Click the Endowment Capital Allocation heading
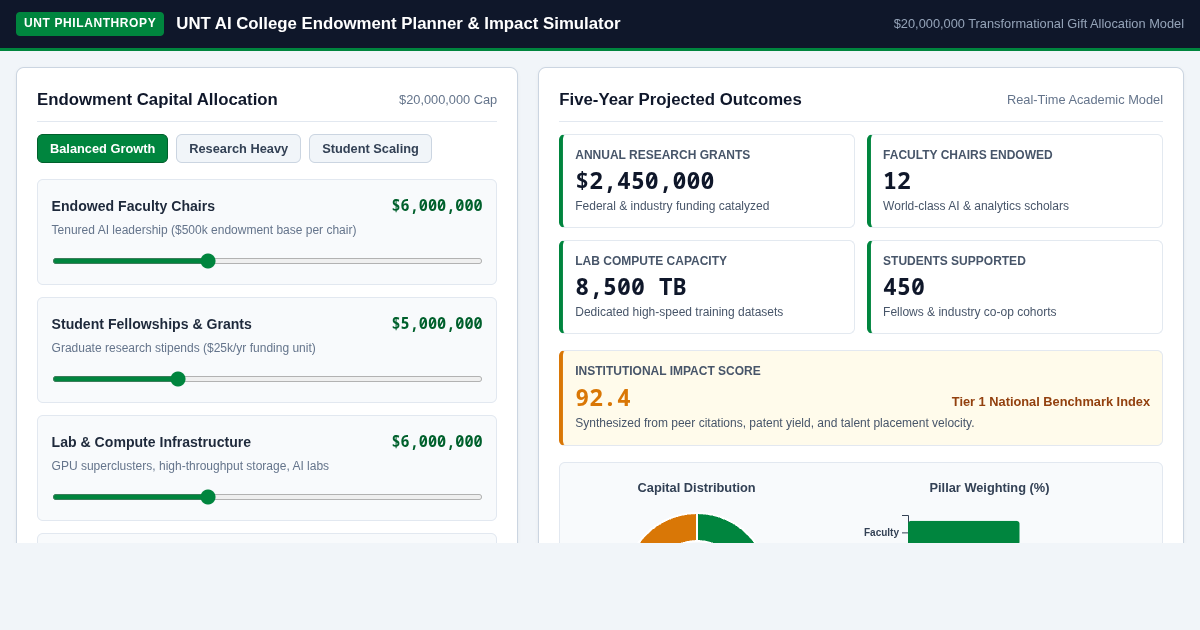 157,100
